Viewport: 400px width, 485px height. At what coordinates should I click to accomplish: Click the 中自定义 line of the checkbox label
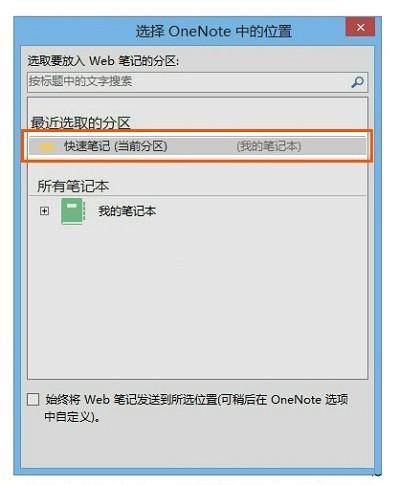pyautogui.click(x=72, y=417)
